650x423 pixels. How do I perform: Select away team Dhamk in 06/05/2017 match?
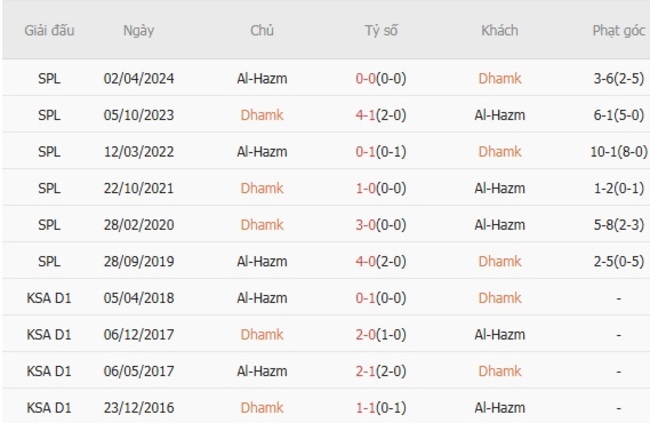click(499, 371)
